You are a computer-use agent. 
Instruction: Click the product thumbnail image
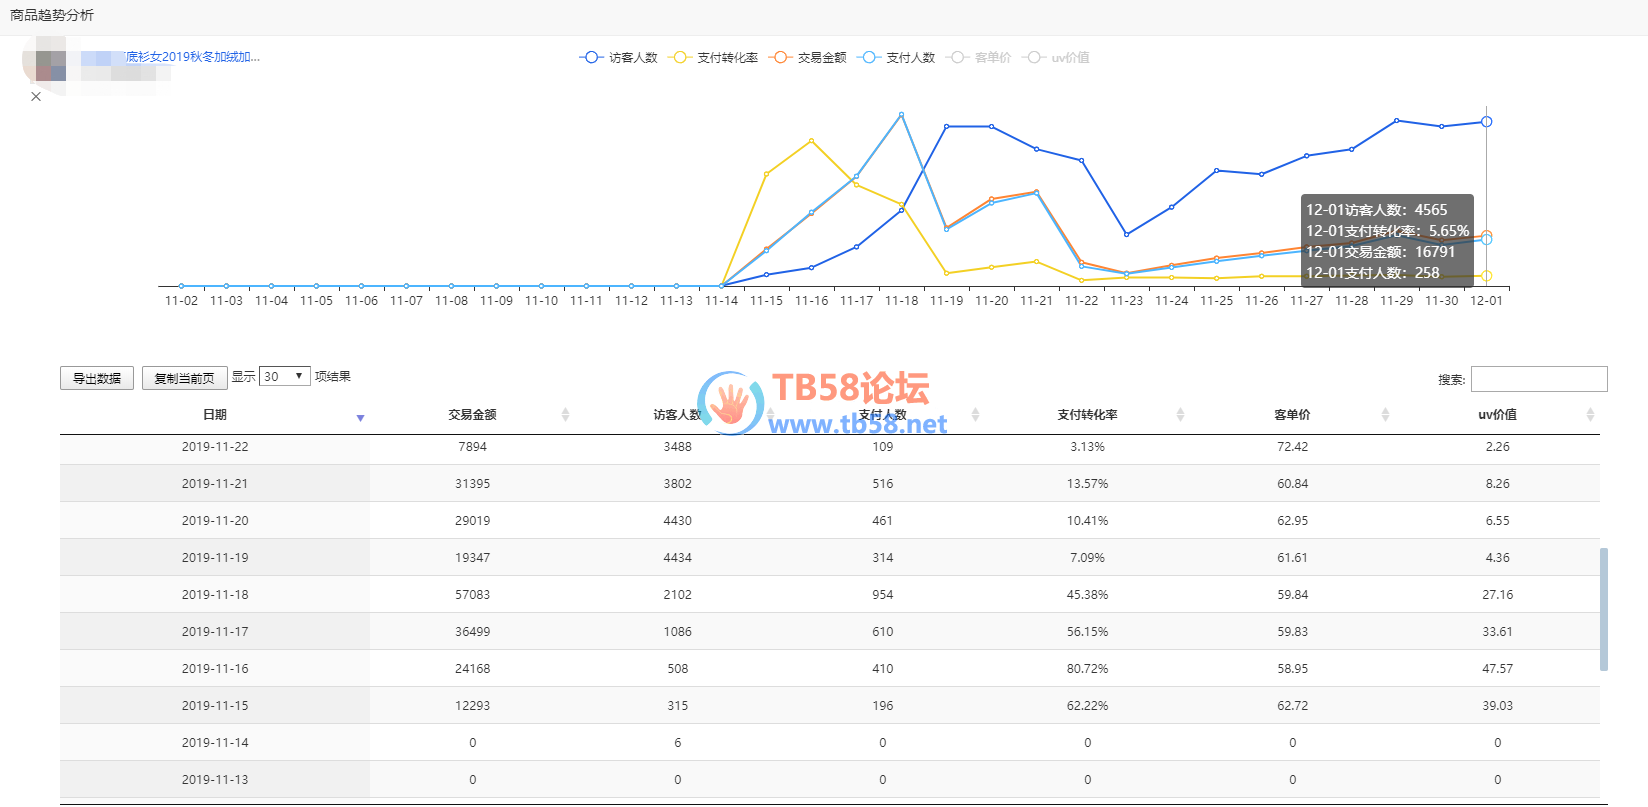51,66
